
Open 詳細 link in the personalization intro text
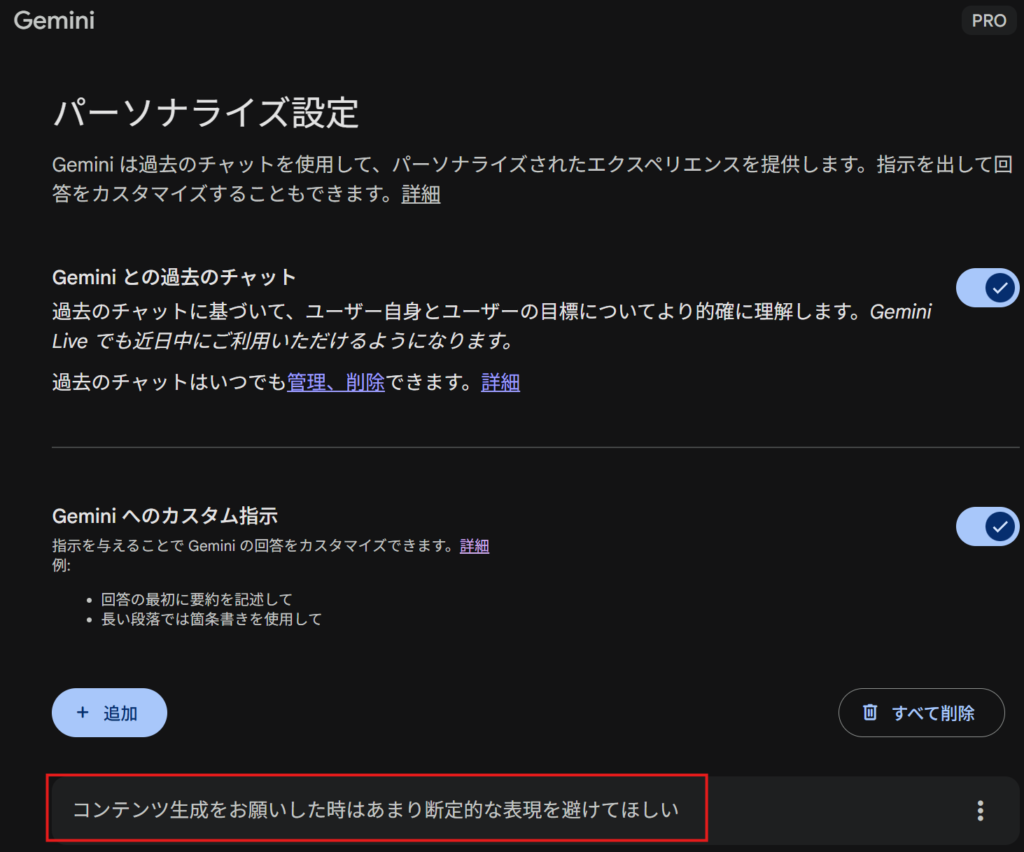tap(421, 194)
